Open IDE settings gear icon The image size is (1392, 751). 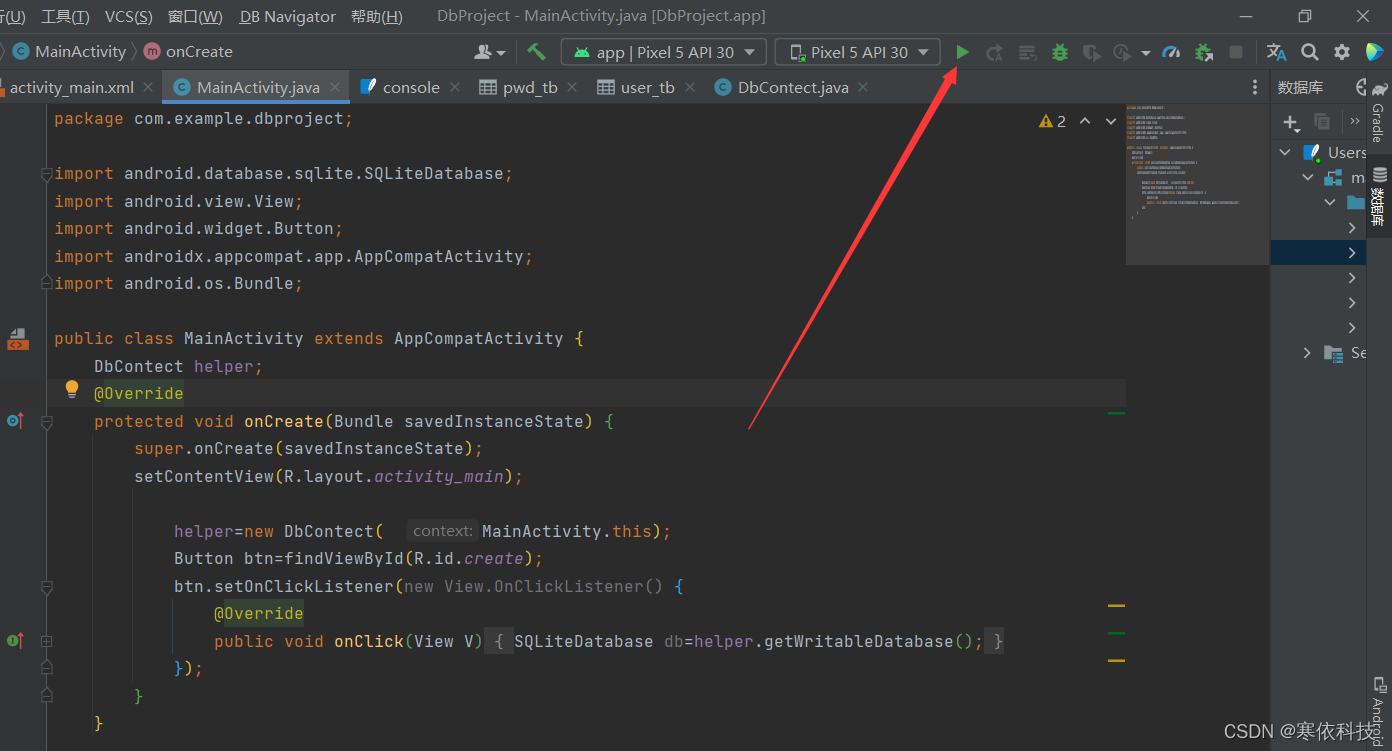point(1342,52)
